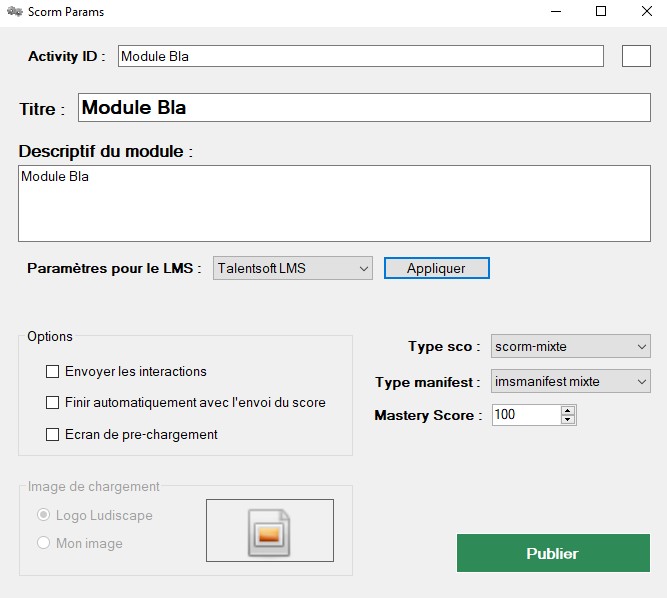This screenshot has width=667, height=598.
Task: Expand the Type sco dropdown
Action: (570, 347)
